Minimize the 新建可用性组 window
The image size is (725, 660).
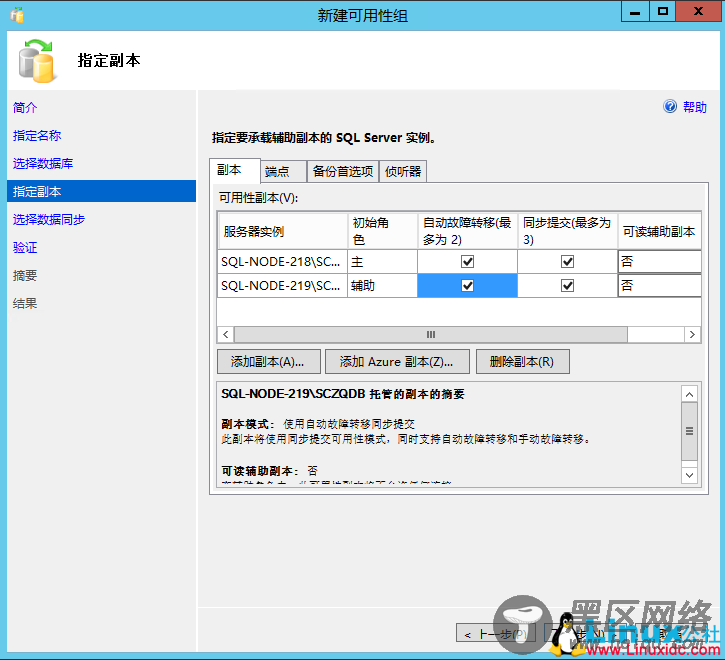[x=635, y=12]
